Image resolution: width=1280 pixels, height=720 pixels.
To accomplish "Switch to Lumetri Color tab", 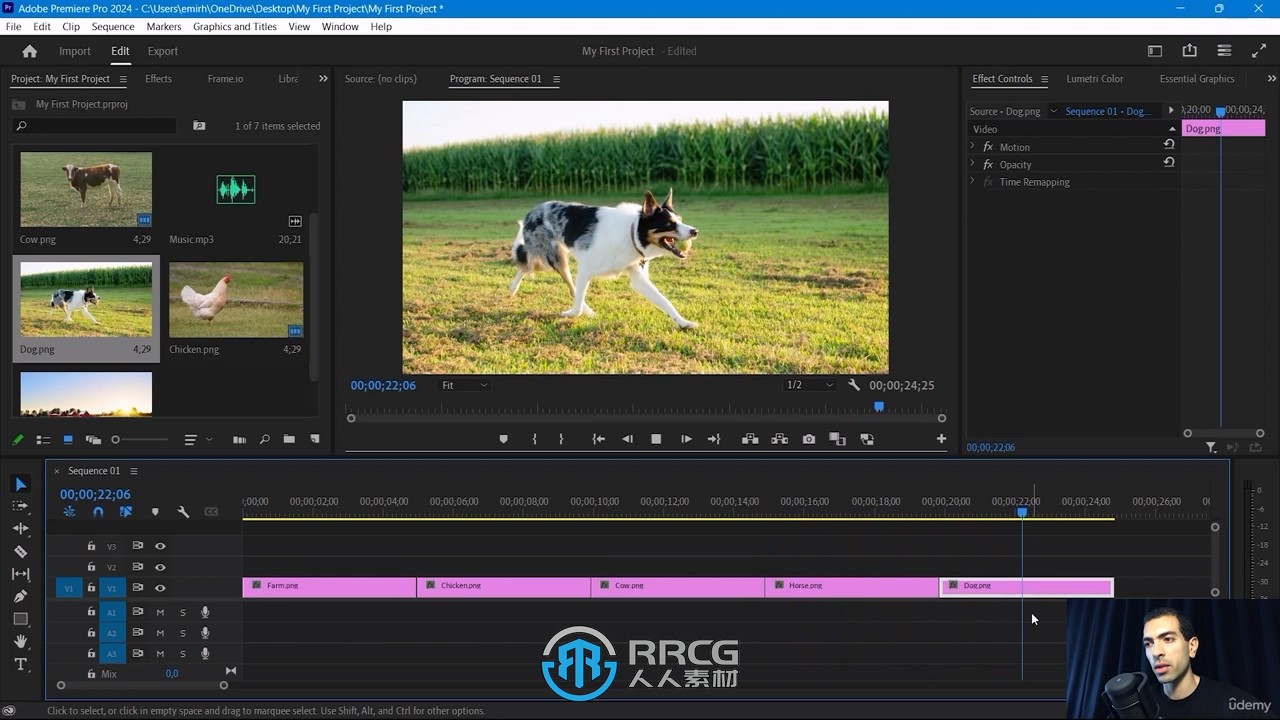I will point(1095,79).
